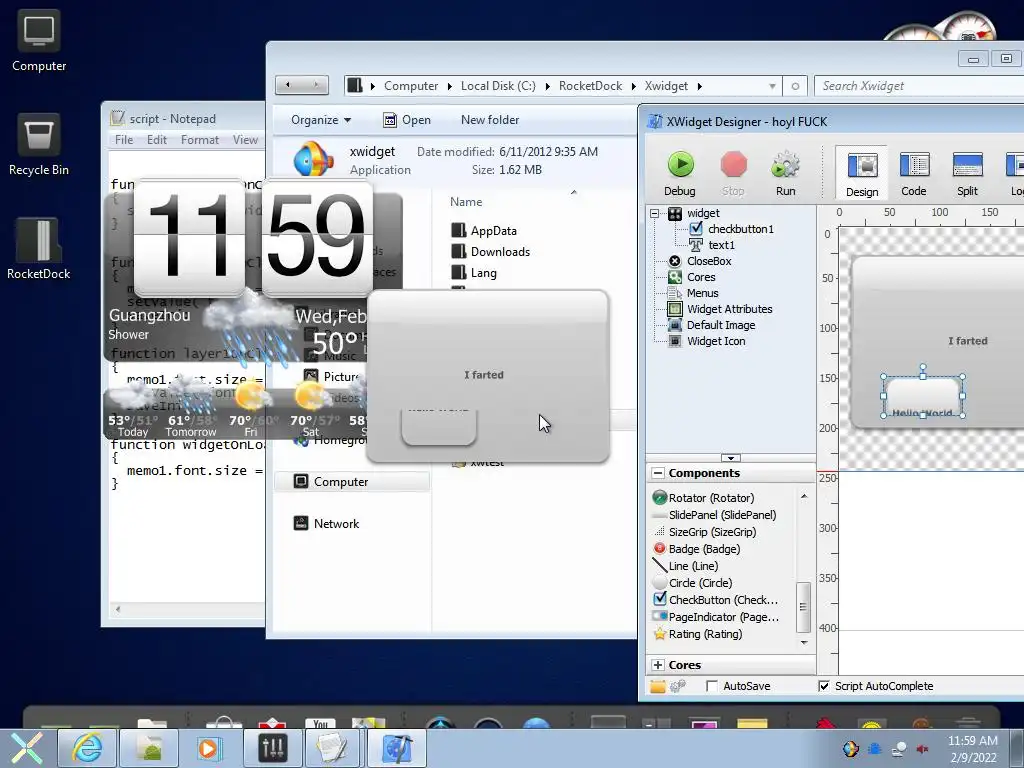Image resolution: width=1024 pixels, height=768 pixels.
Task: Select the Downloads folder
Action: point(490,251)
